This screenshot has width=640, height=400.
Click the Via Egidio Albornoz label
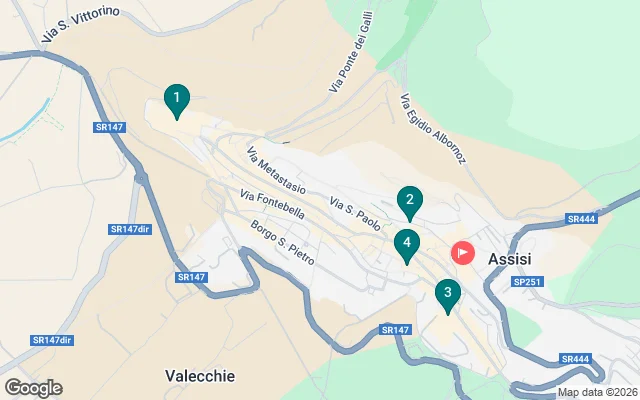[433, 129]
